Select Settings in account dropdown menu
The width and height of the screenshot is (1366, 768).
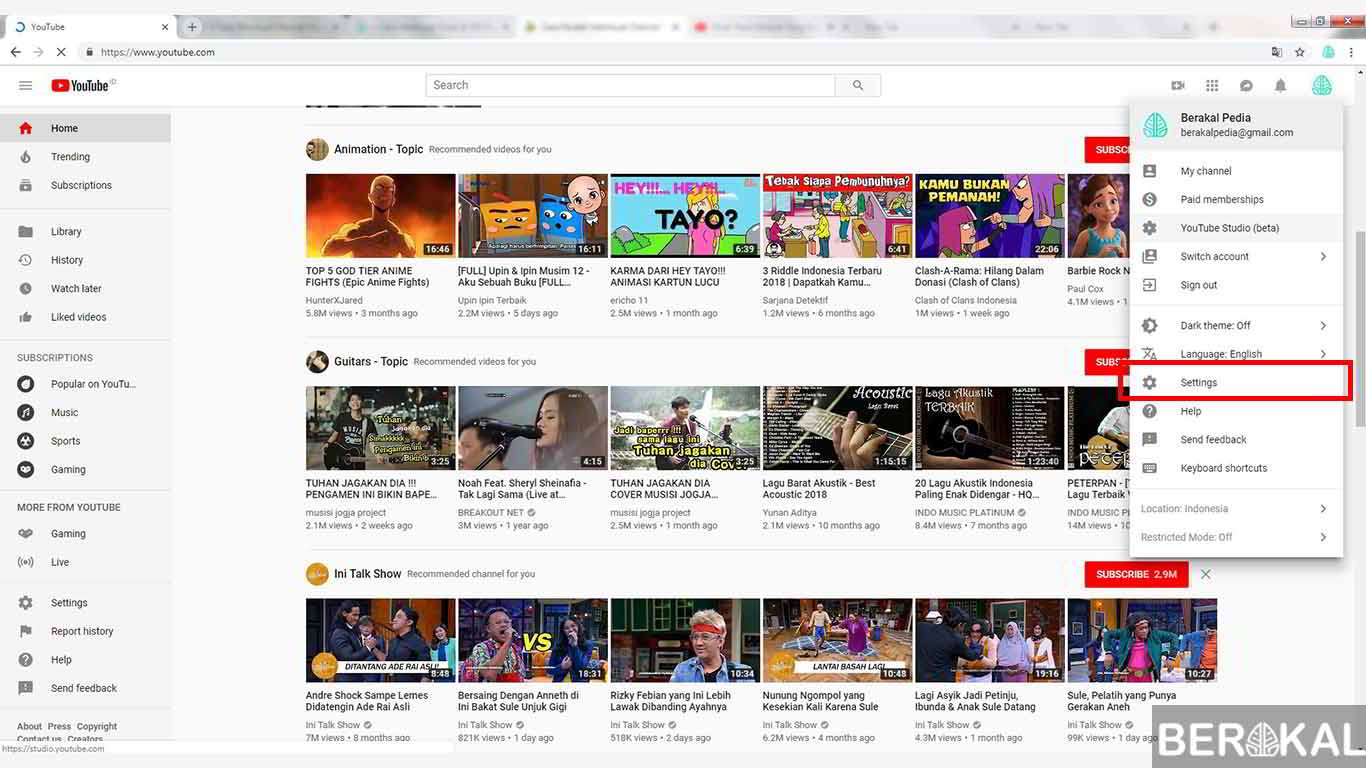pyautogui.click(x=1236, y=383)
